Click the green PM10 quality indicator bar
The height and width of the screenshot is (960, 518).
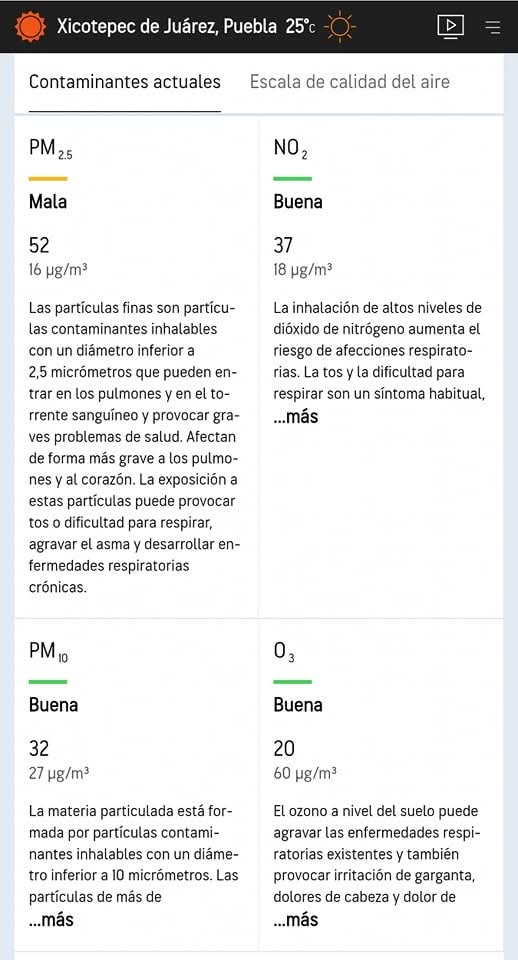click(48, 681)
